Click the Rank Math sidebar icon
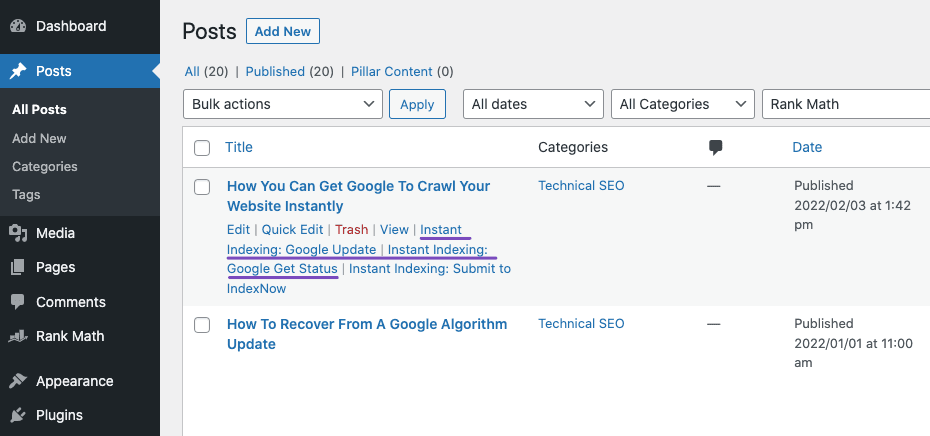 (18, 337)
